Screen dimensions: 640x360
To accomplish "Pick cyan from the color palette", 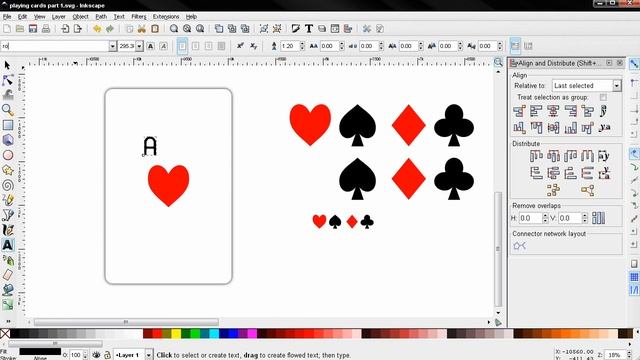I will tap(214, 334).
